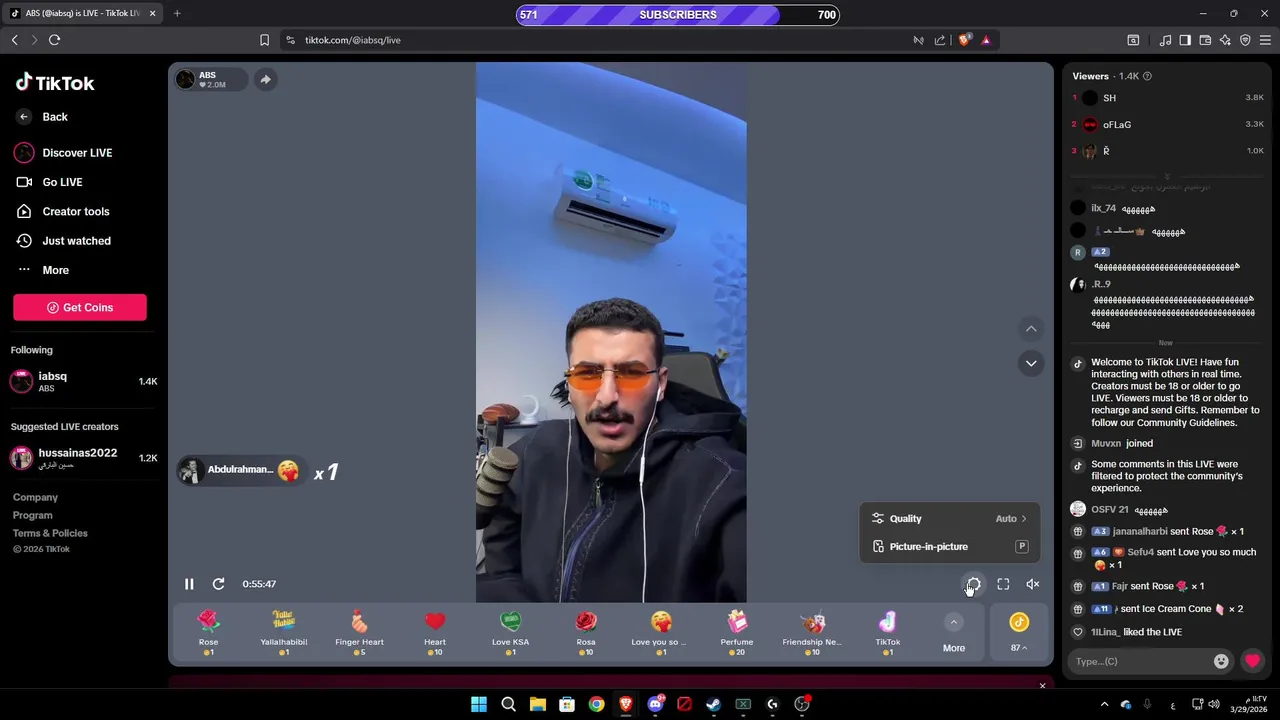Screen dimensions: 1280x720
Task: Send the Love you so much gift
Action: pyautogui.click(x=661, y=633)
